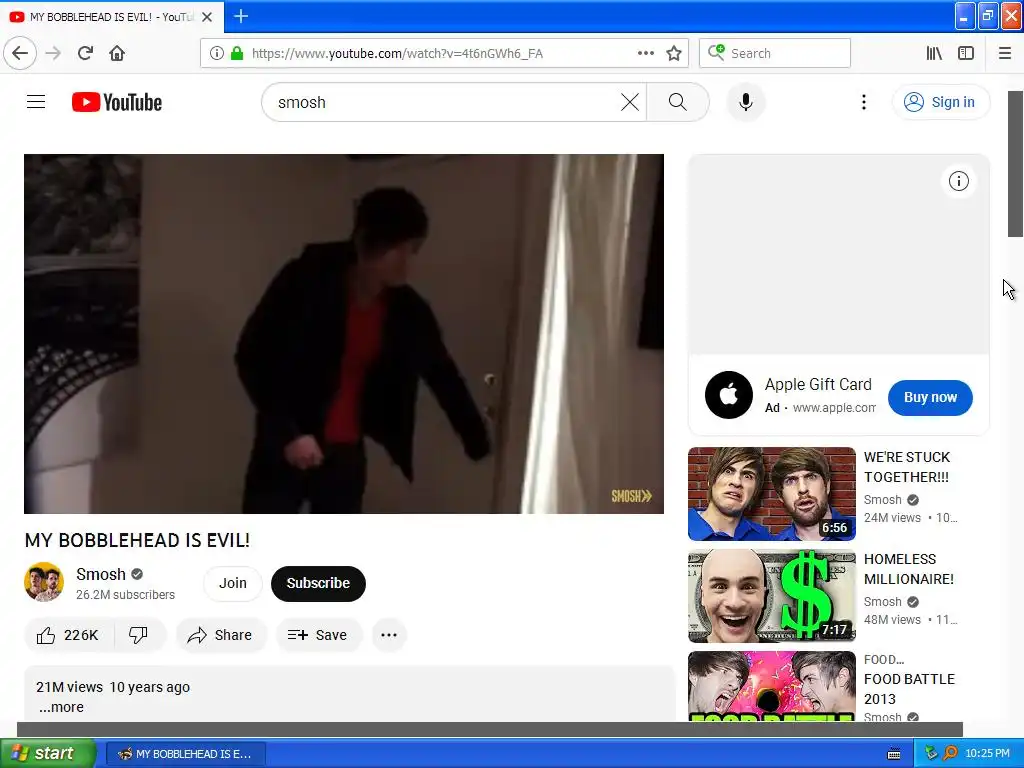Click the Smosh watermark in video

[632, 496]
